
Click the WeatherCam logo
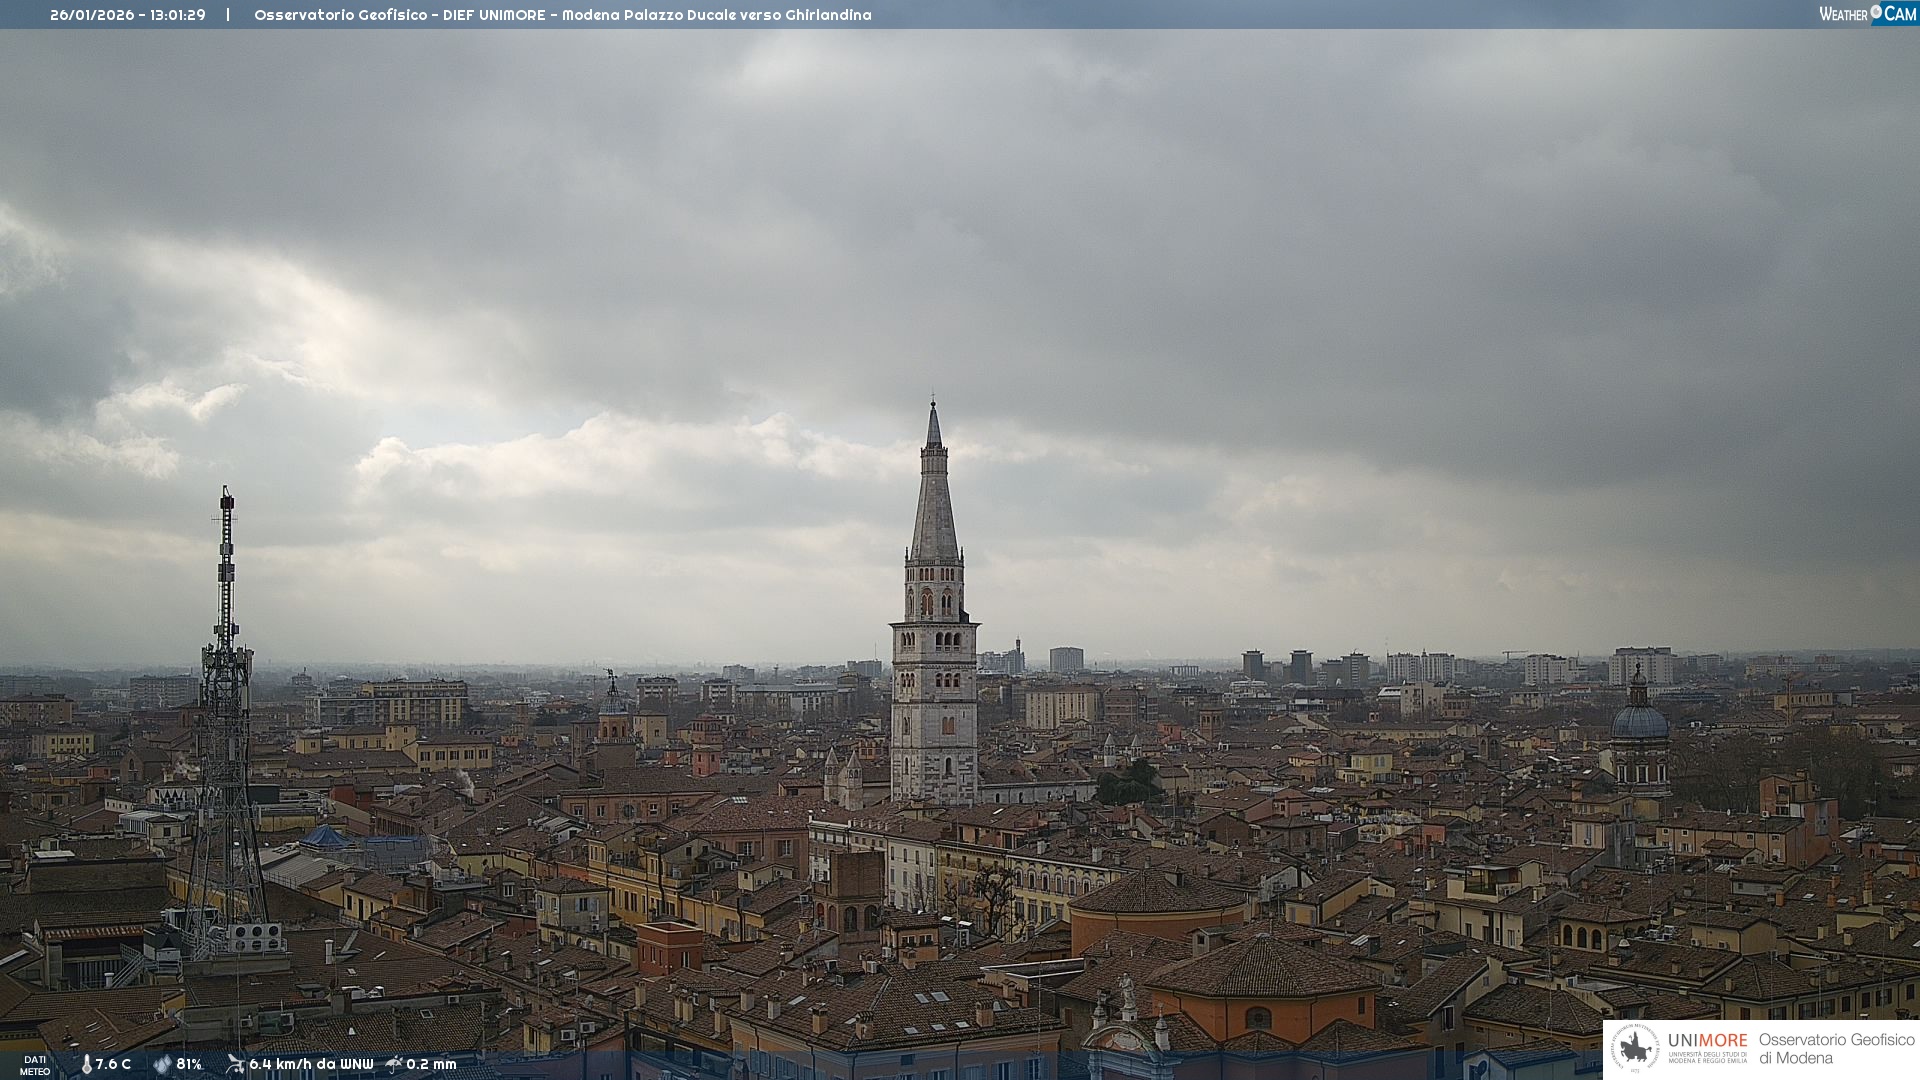[1867, 14]
